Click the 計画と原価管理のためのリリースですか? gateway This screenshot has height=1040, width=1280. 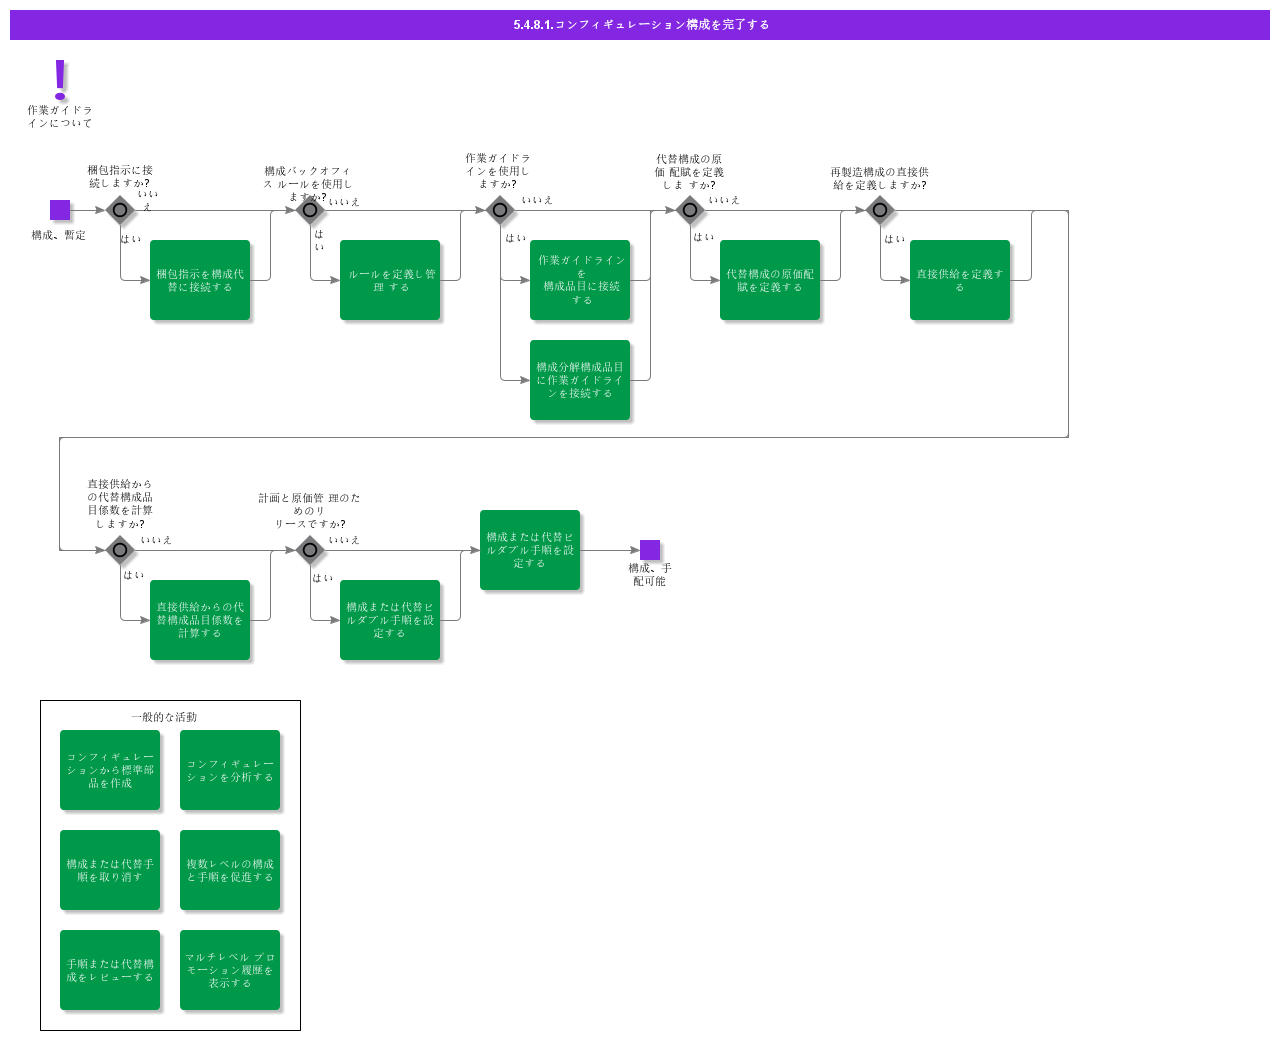[x=311, y=550]
